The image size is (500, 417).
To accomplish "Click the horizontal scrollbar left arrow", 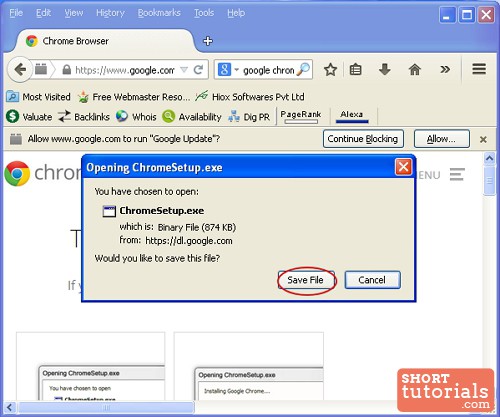I will (x=10, y=407).
